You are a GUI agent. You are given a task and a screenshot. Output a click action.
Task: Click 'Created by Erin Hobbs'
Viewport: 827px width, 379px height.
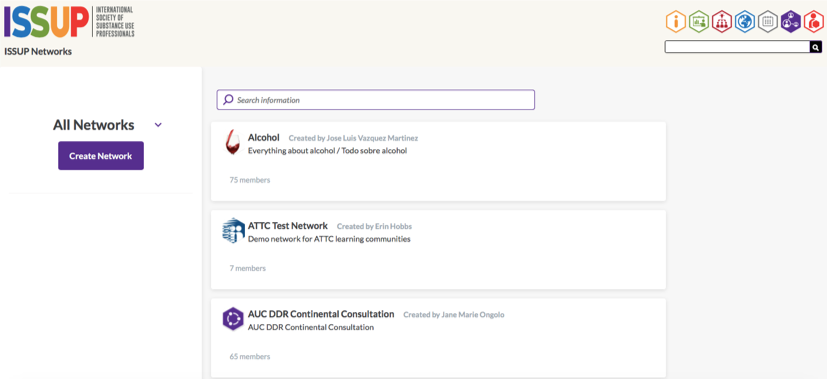(374, 226)
